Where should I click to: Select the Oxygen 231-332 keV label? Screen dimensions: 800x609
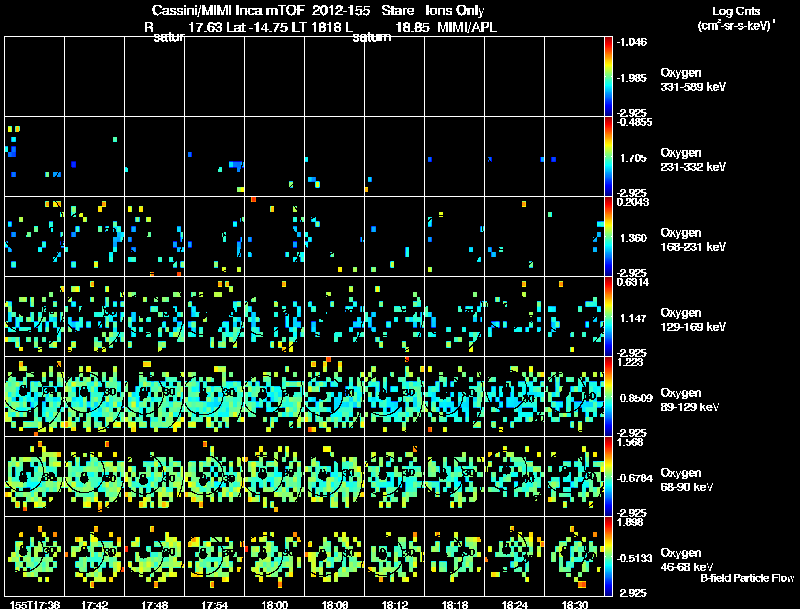coord(693,160)
